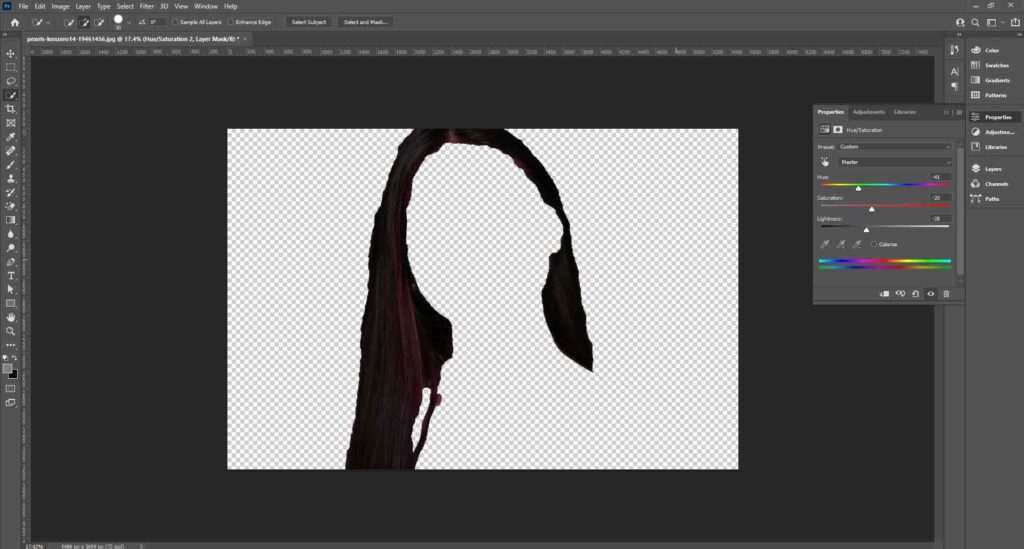This screenshot has height=549, width=1024.
Task: Select the Blur tool
Action: pos(10,234)
